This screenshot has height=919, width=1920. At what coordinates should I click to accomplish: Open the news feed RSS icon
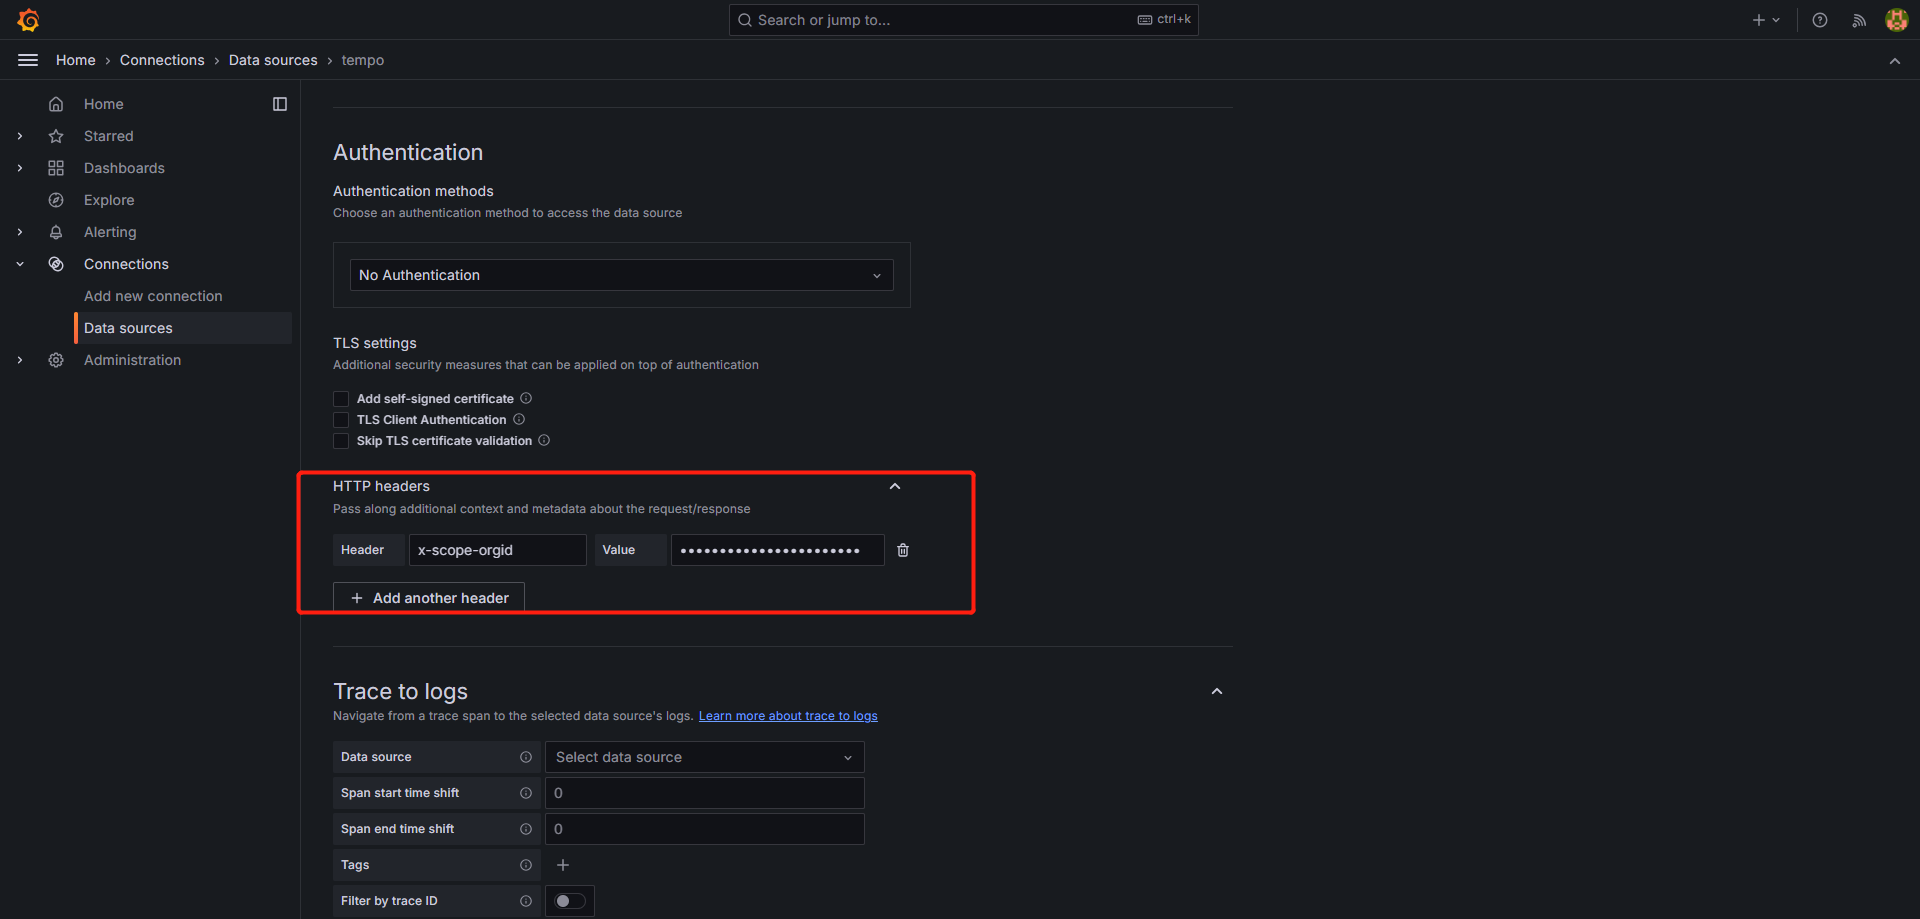pos(1859,20)
